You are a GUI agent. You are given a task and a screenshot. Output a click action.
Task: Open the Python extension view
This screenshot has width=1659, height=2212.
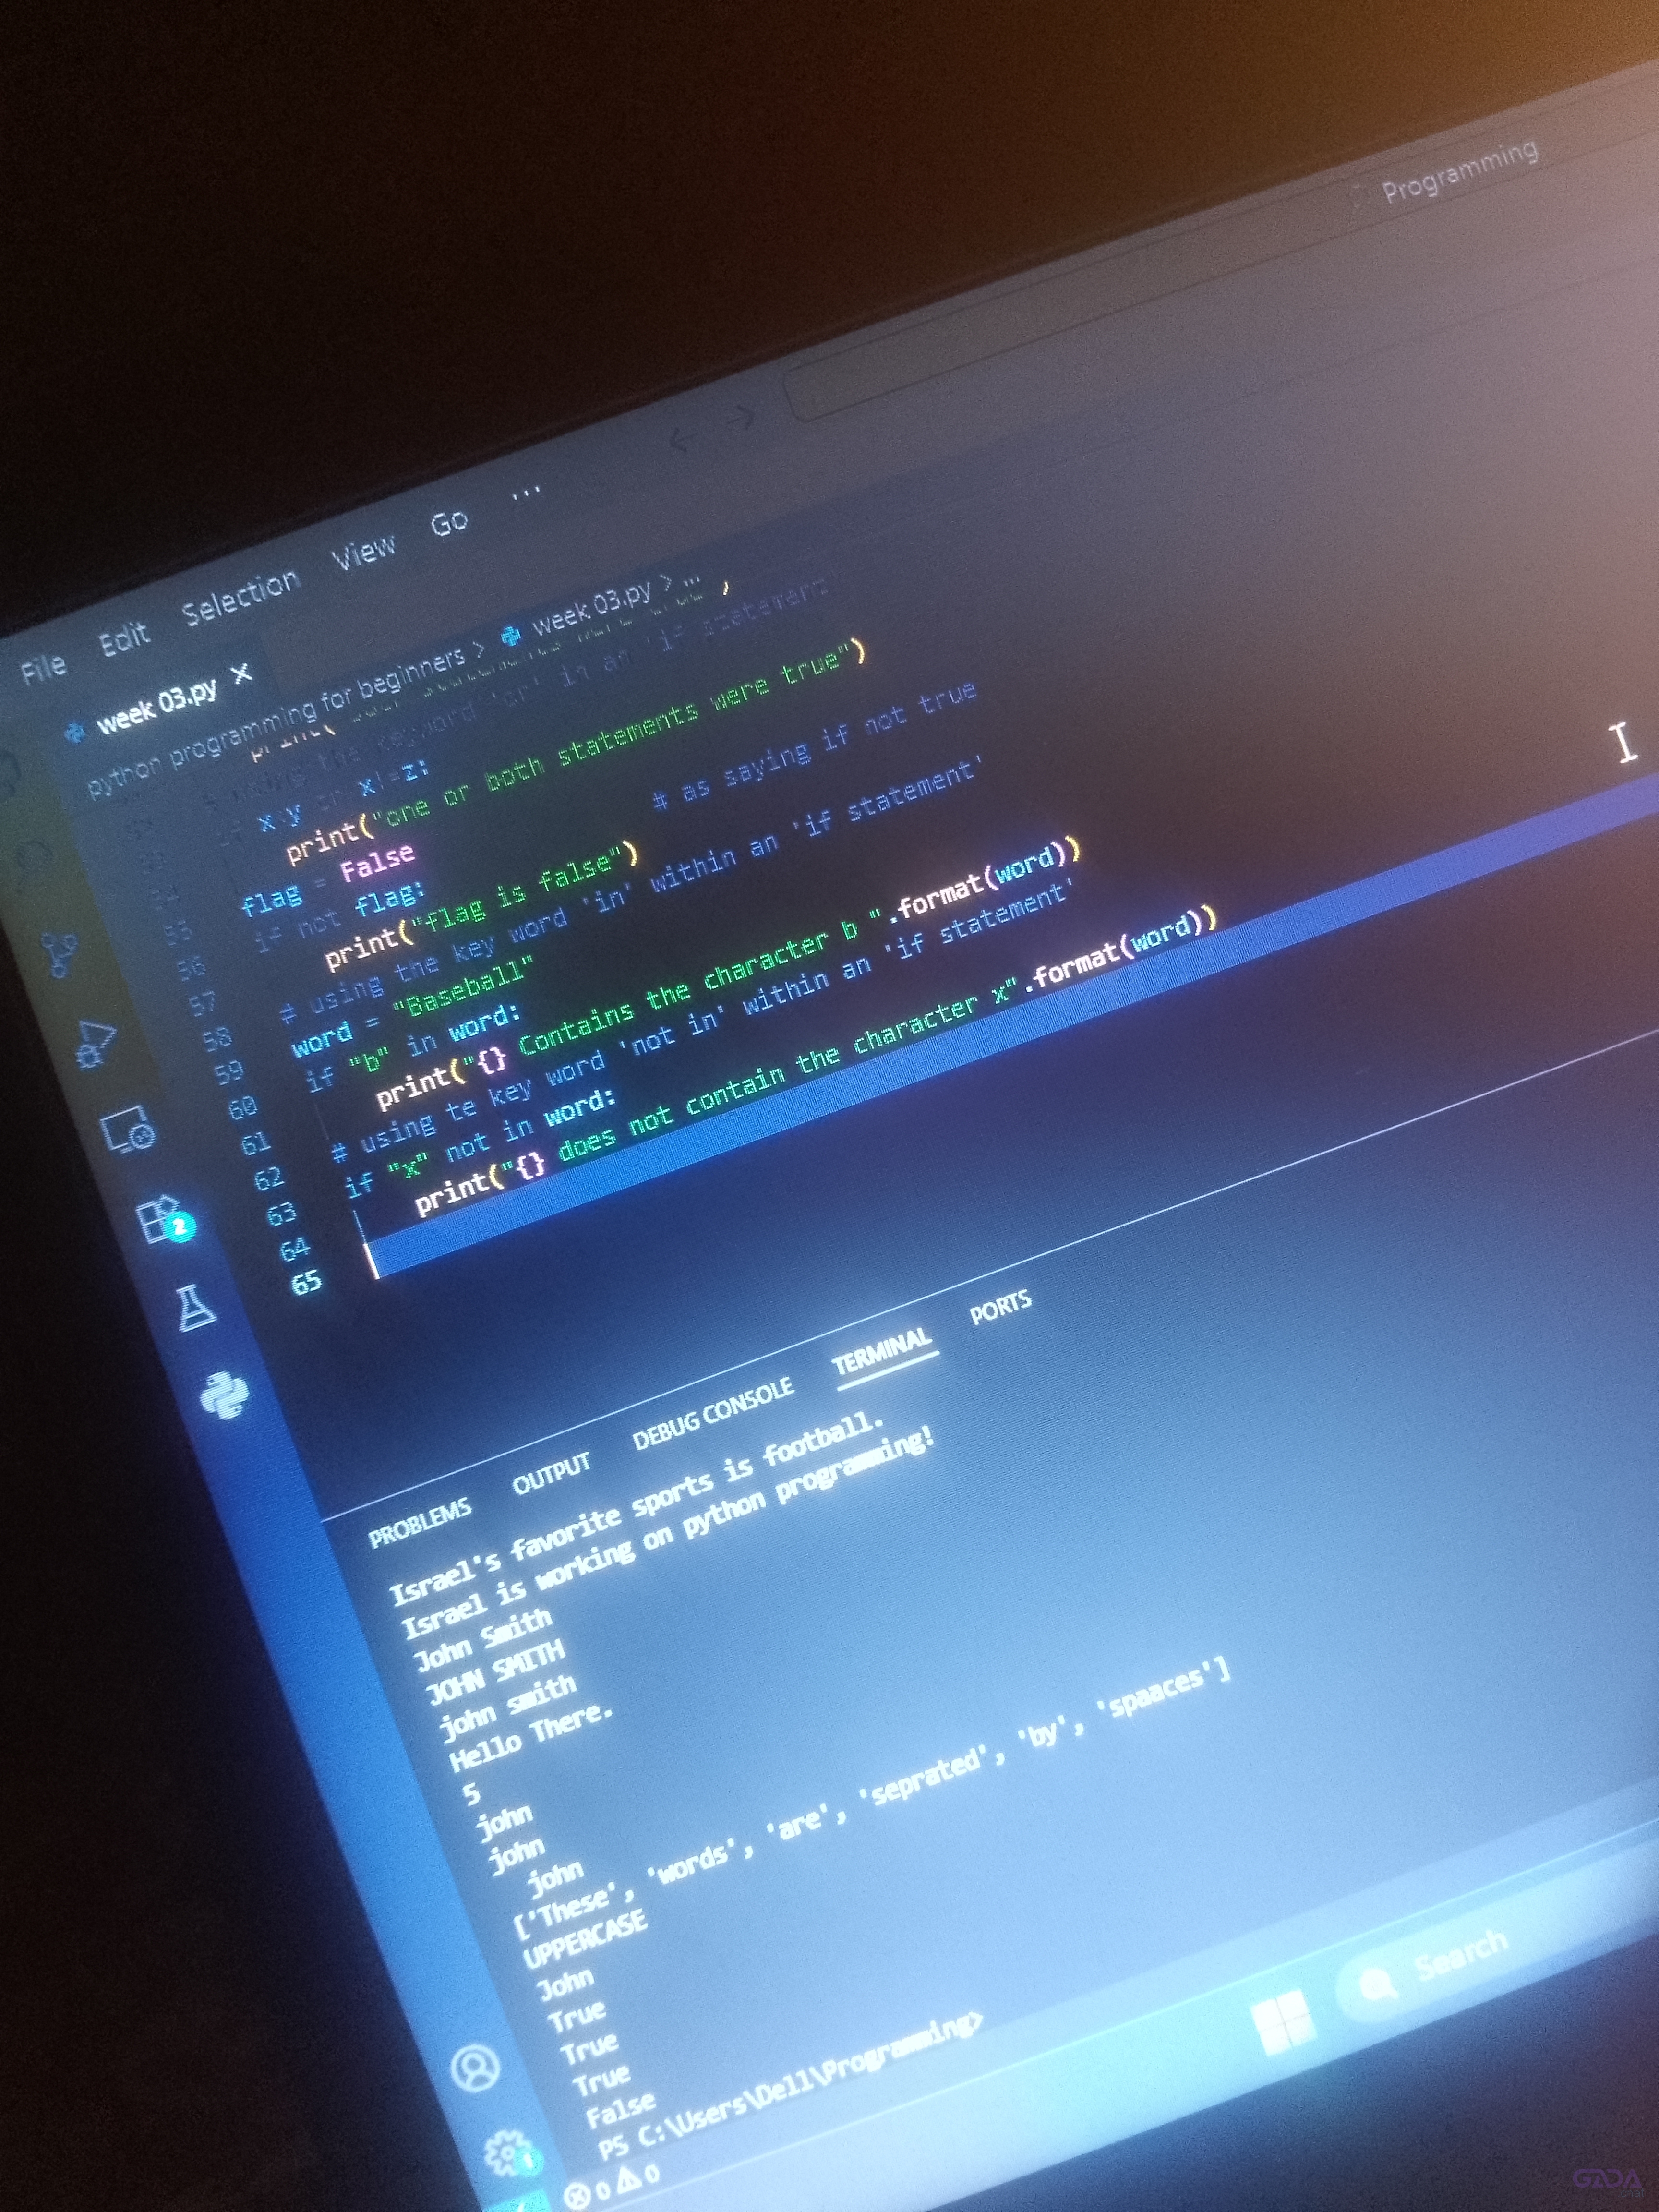coord(225,1396)
